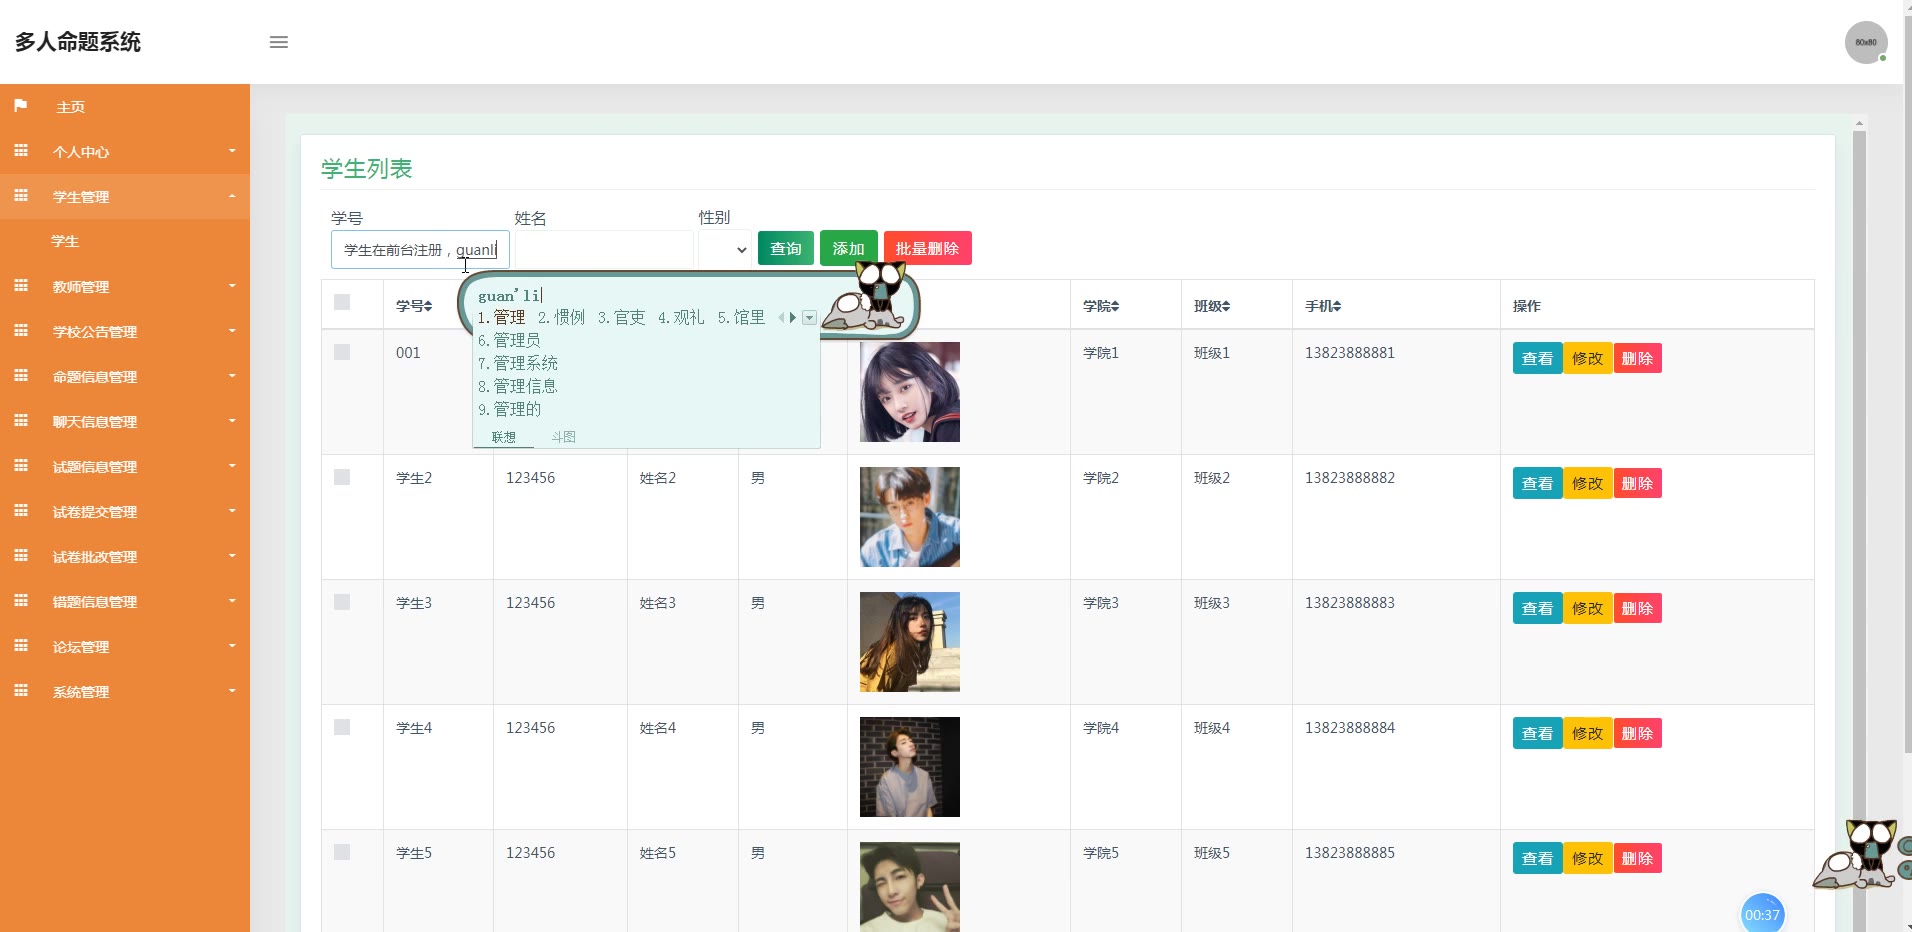Focus the 姓名 search input field
The width and height of the screenshot is (1912, 932).
tap(603, 249)
